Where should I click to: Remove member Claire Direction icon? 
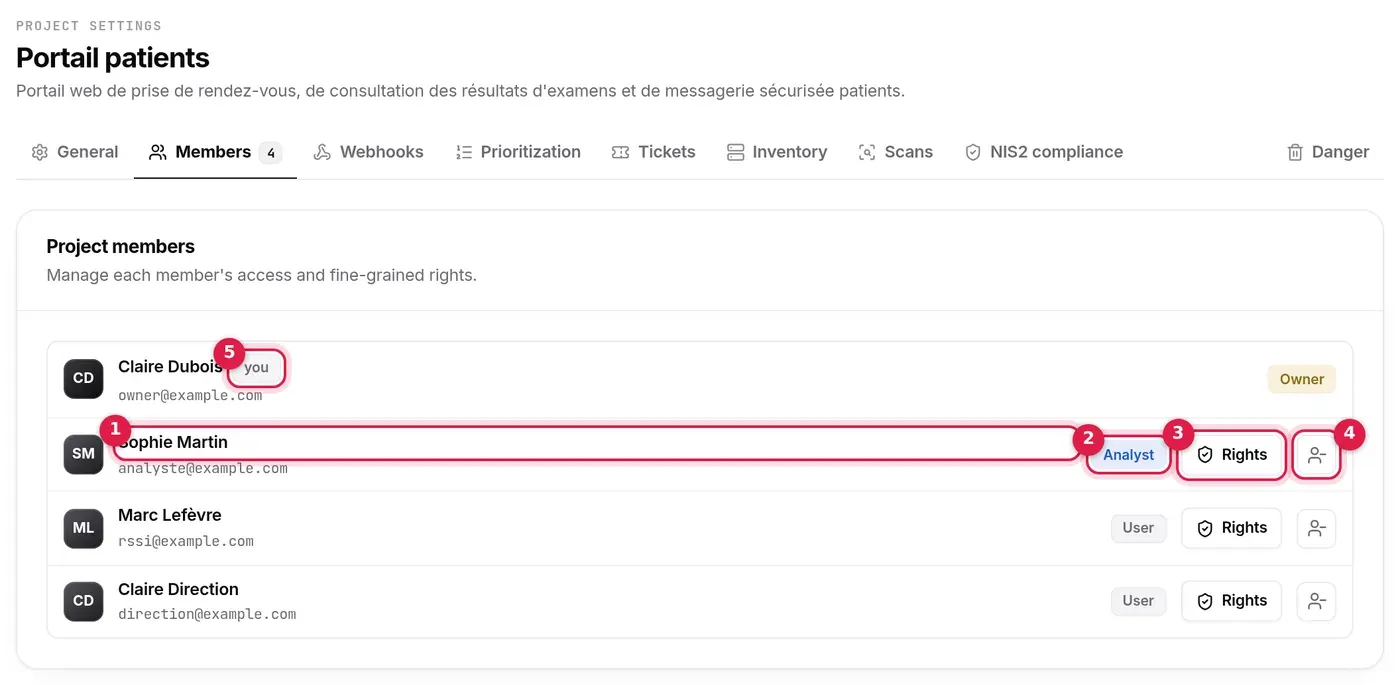pyautogui.click(x=1316, y=601)
